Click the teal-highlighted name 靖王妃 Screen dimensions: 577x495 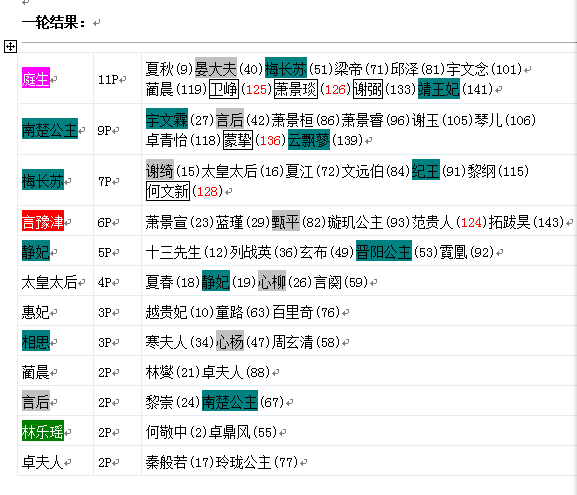(x=439, y=89)
